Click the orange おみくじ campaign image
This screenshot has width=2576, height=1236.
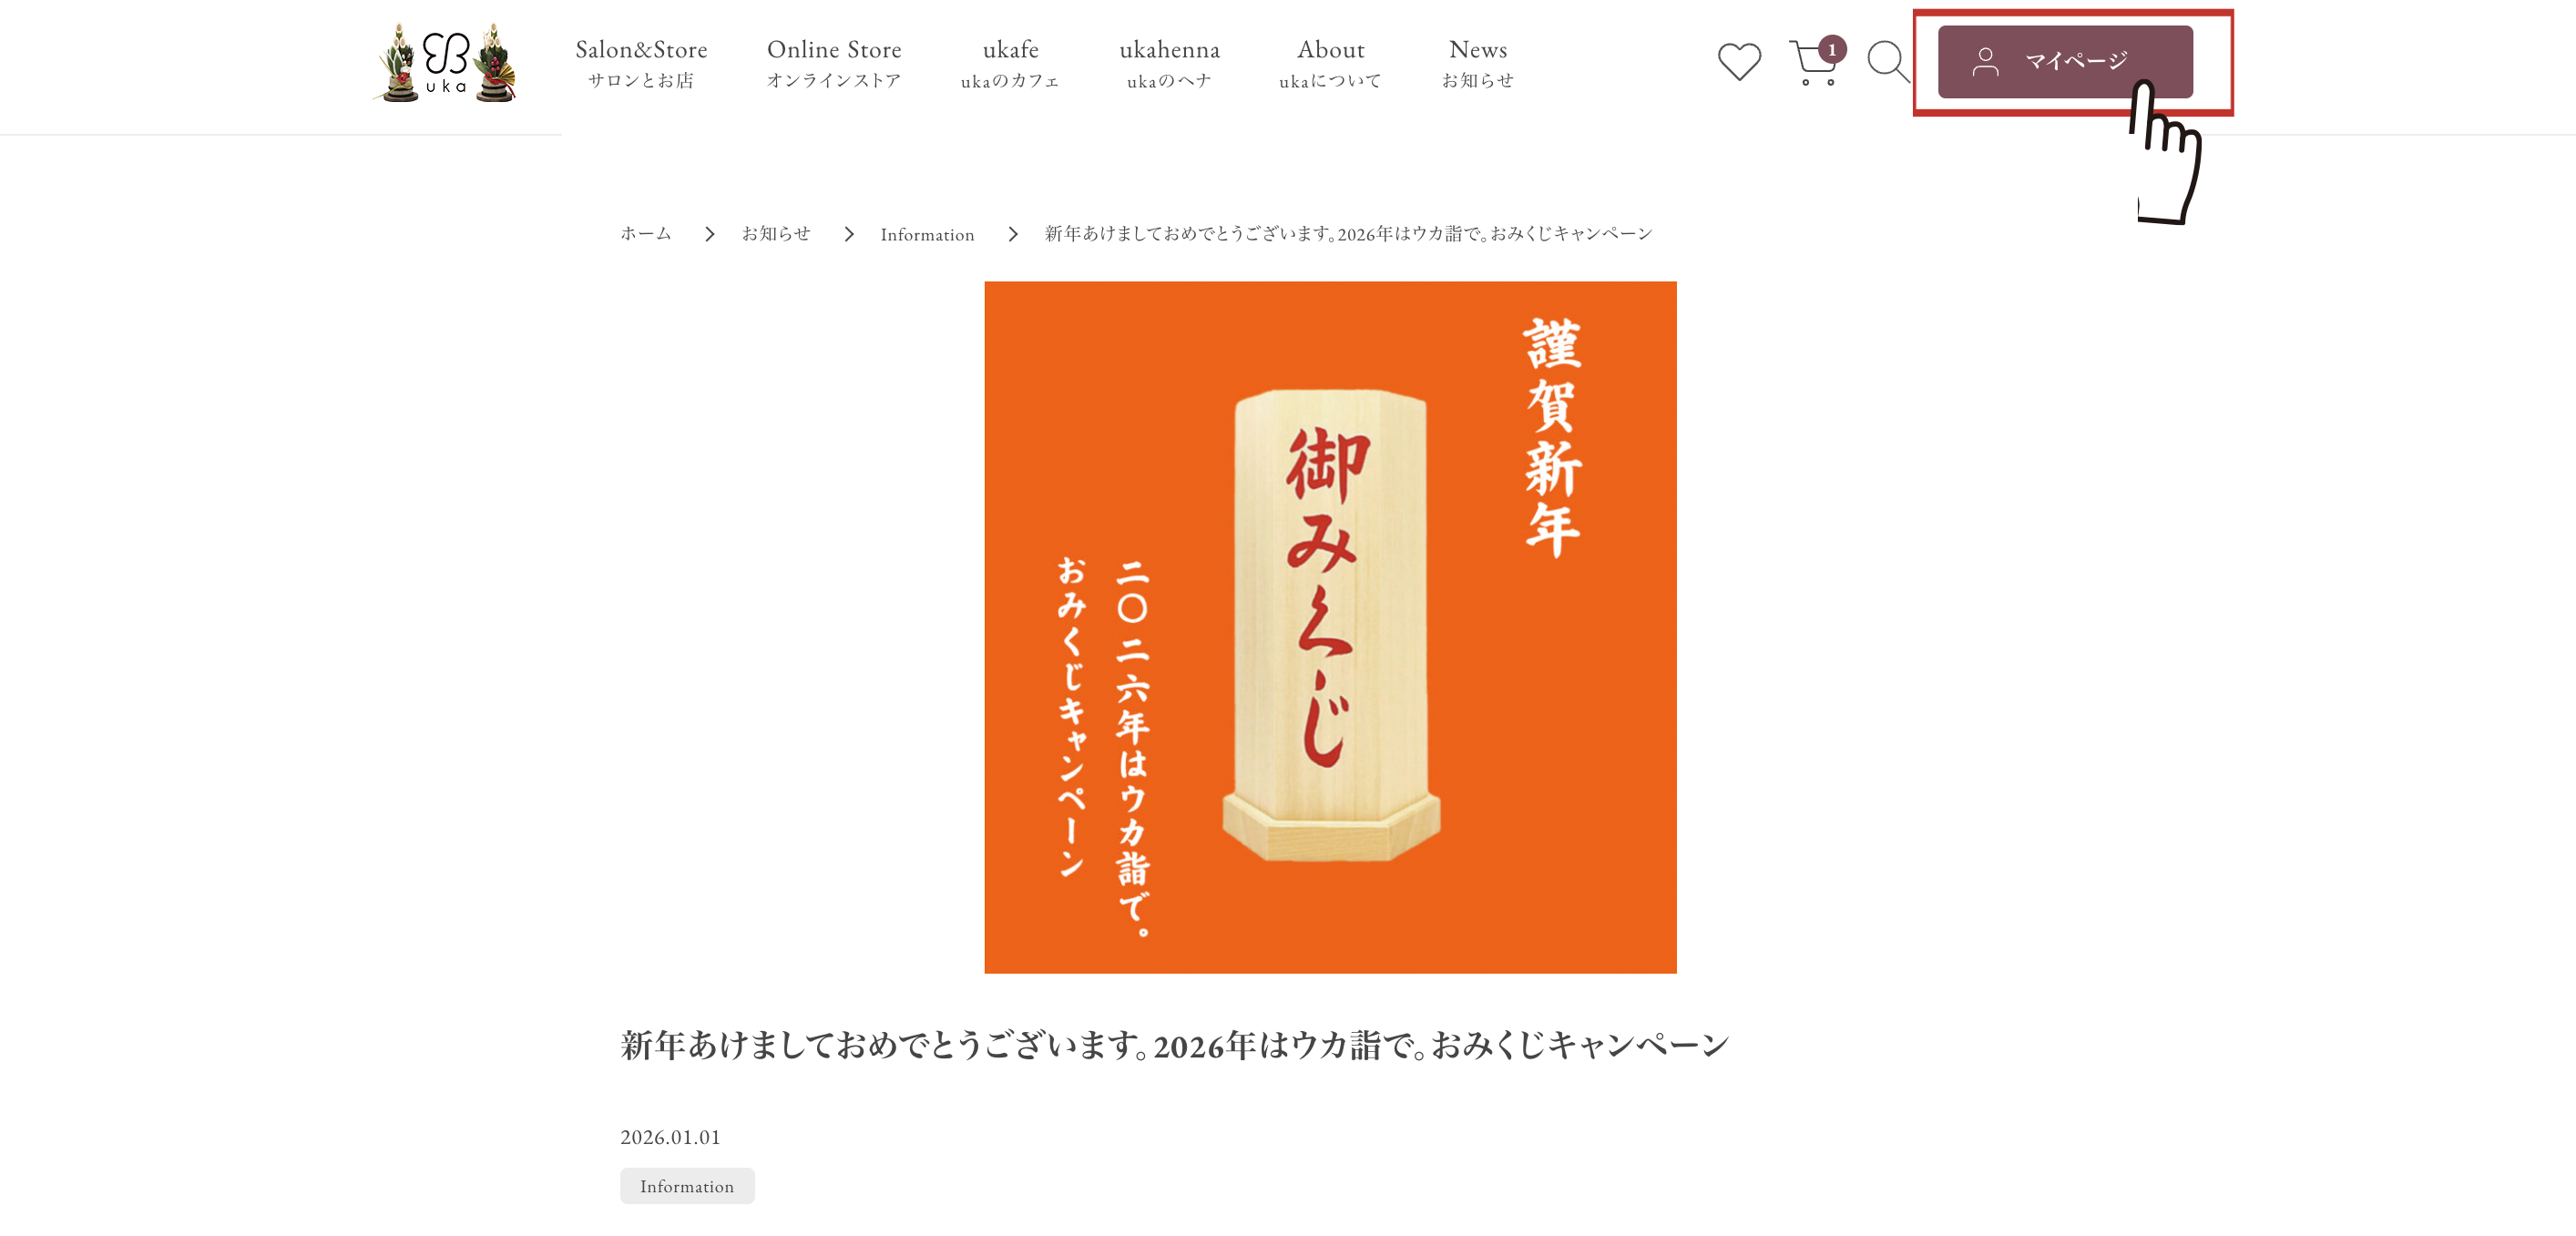[x=1330, y=627]
